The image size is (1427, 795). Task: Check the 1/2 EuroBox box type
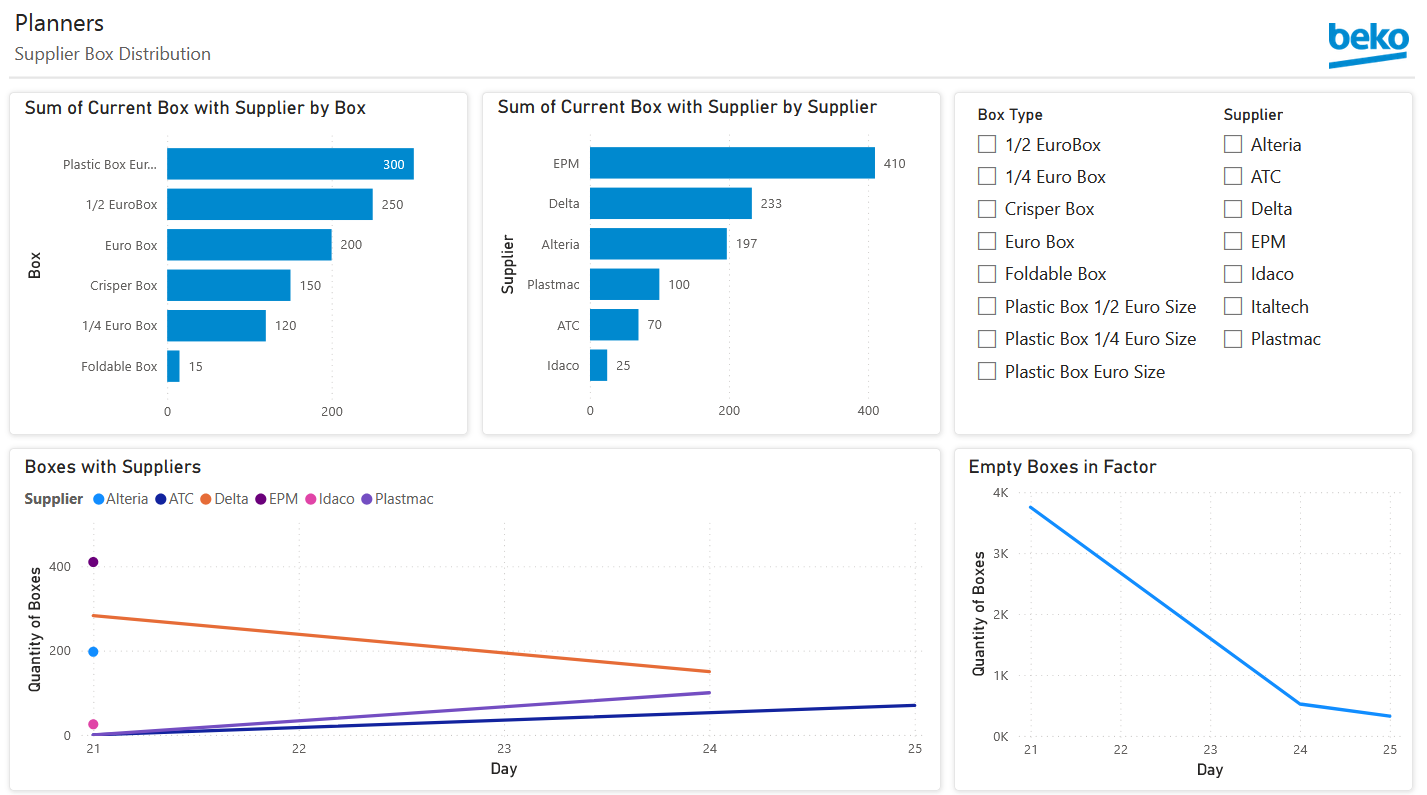pyautogui.click(x=987, y=144)
